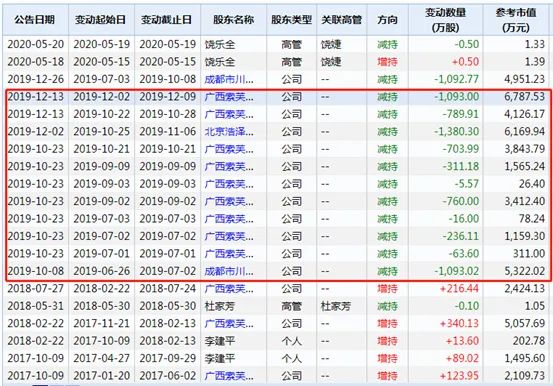Select market value 5,057.69
Image resolution: width=553 pixels, height=386 pixels.
524,324
